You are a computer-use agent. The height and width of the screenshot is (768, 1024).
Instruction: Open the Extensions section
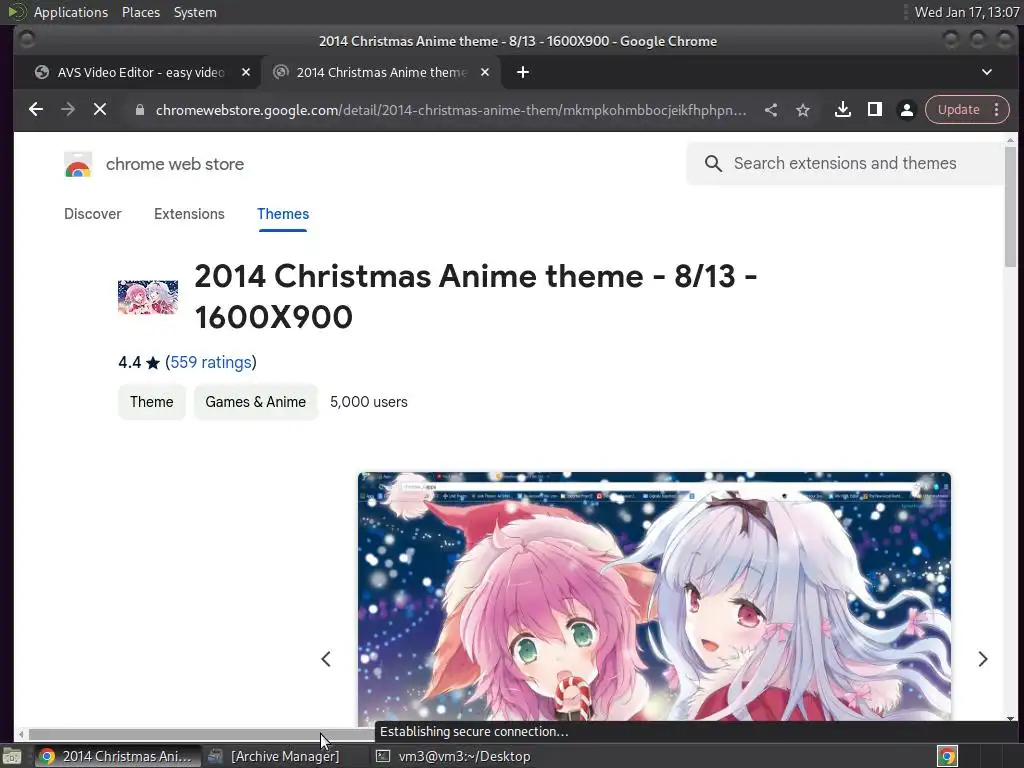tap(189, 214)
